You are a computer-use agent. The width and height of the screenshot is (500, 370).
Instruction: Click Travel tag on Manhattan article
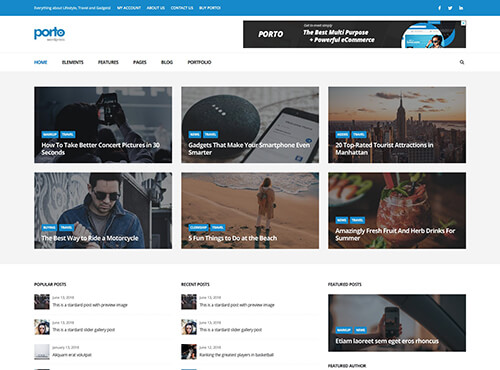point(359,135)
